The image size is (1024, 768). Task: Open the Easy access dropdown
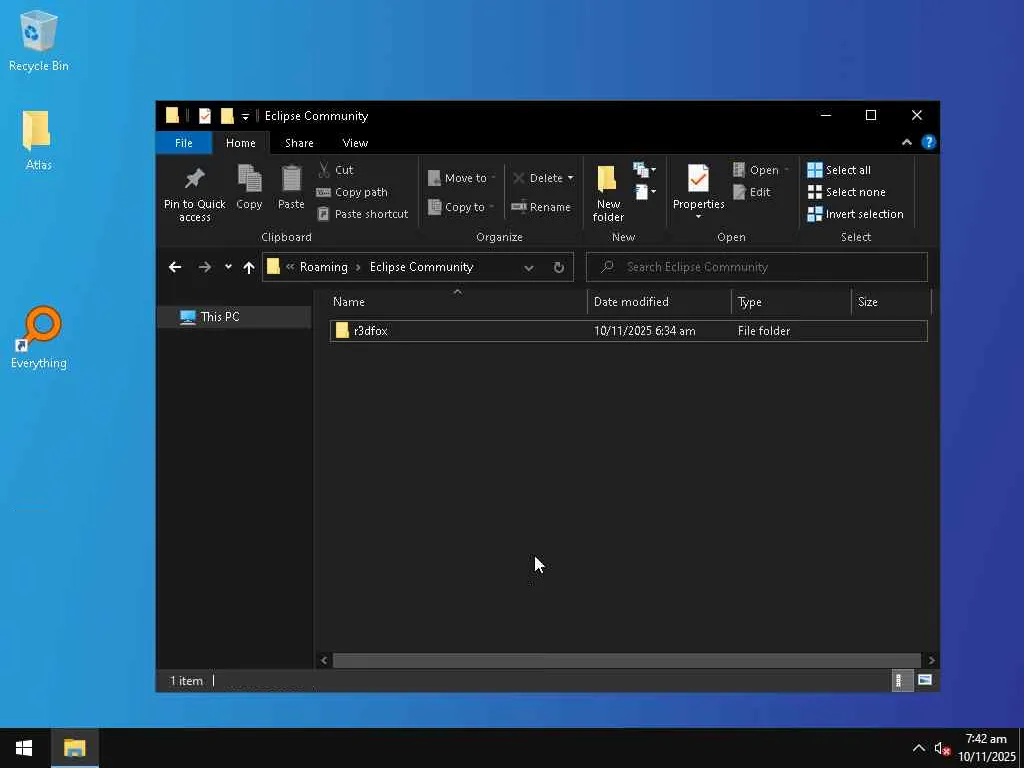click(645, 191)
